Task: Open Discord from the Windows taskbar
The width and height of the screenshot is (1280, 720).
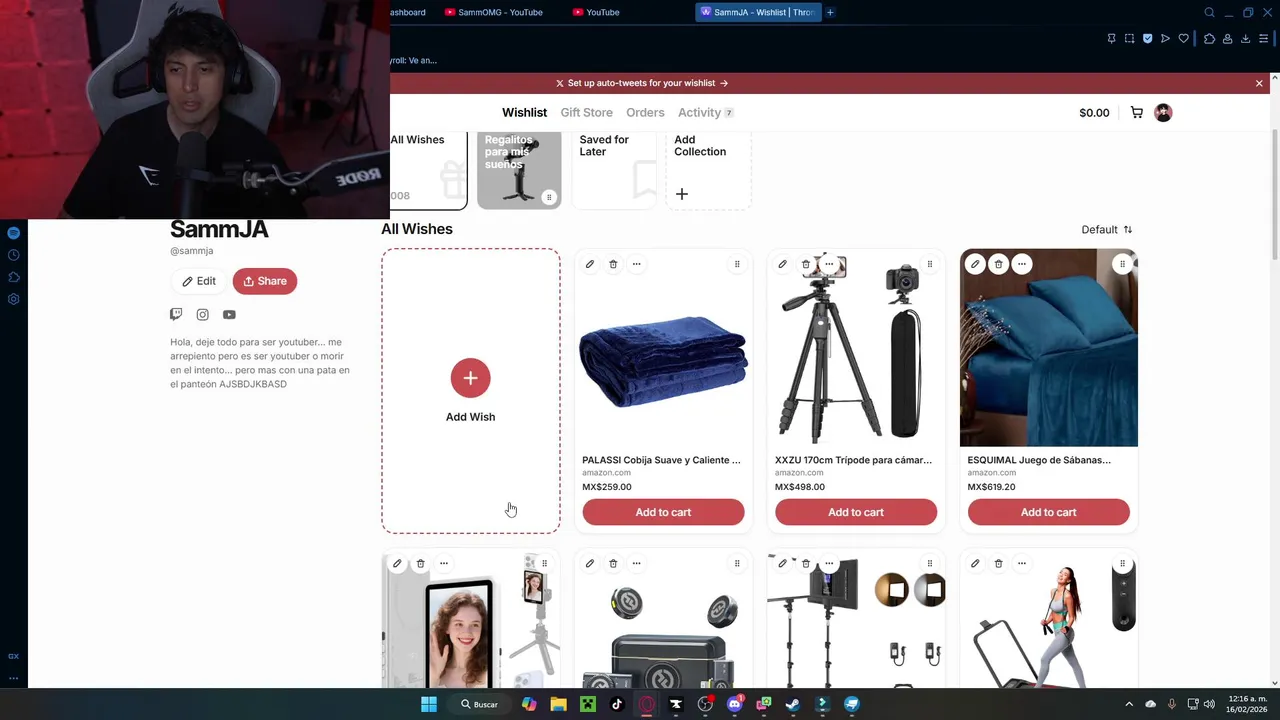Action: (735, 704)
